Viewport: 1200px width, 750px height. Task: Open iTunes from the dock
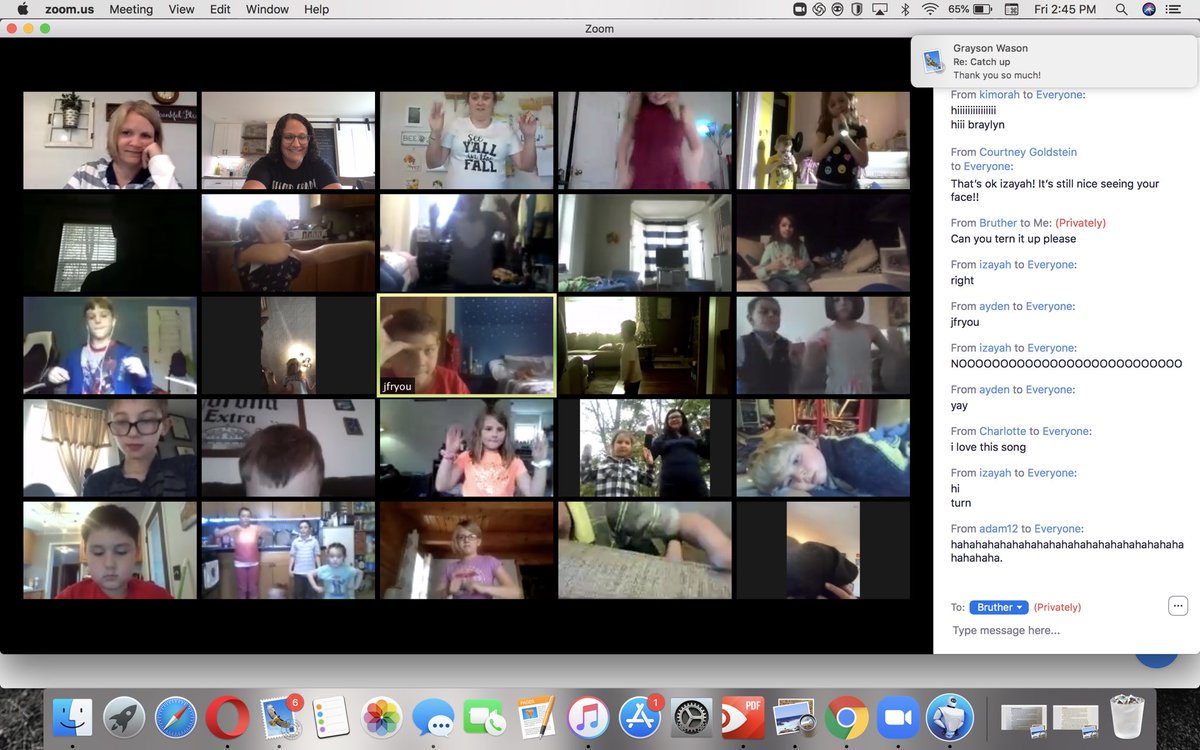[588, 718]
